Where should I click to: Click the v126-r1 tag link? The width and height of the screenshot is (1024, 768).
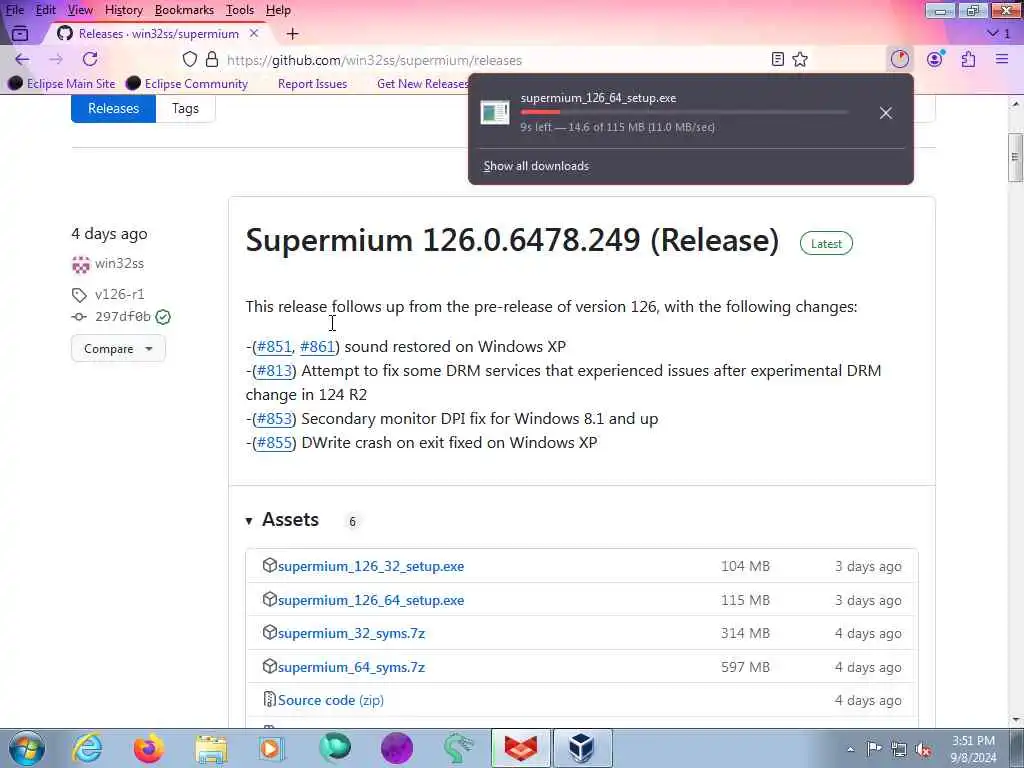click(120, 295)
